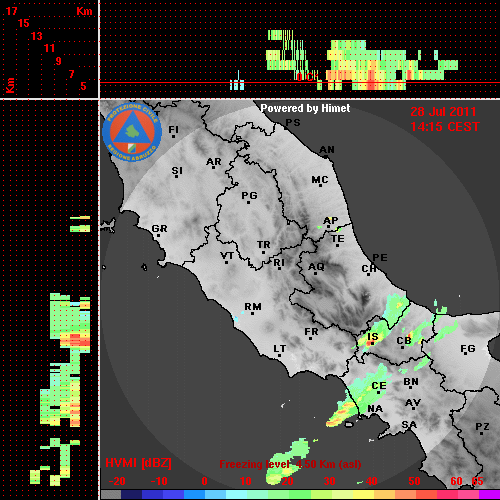Click the 'TE' city label on the map
500x500 pixels.
338,239
